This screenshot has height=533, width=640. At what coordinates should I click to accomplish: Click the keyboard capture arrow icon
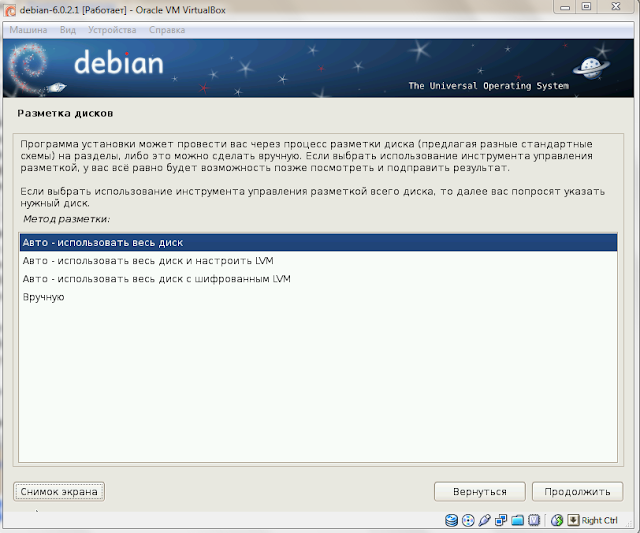coord(573,520)
